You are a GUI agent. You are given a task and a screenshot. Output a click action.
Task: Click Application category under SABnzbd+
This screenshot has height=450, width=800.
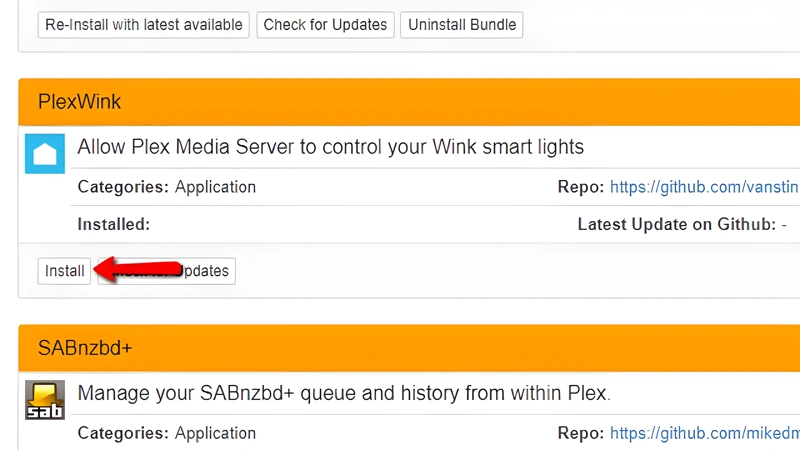(x=215, y=433)
